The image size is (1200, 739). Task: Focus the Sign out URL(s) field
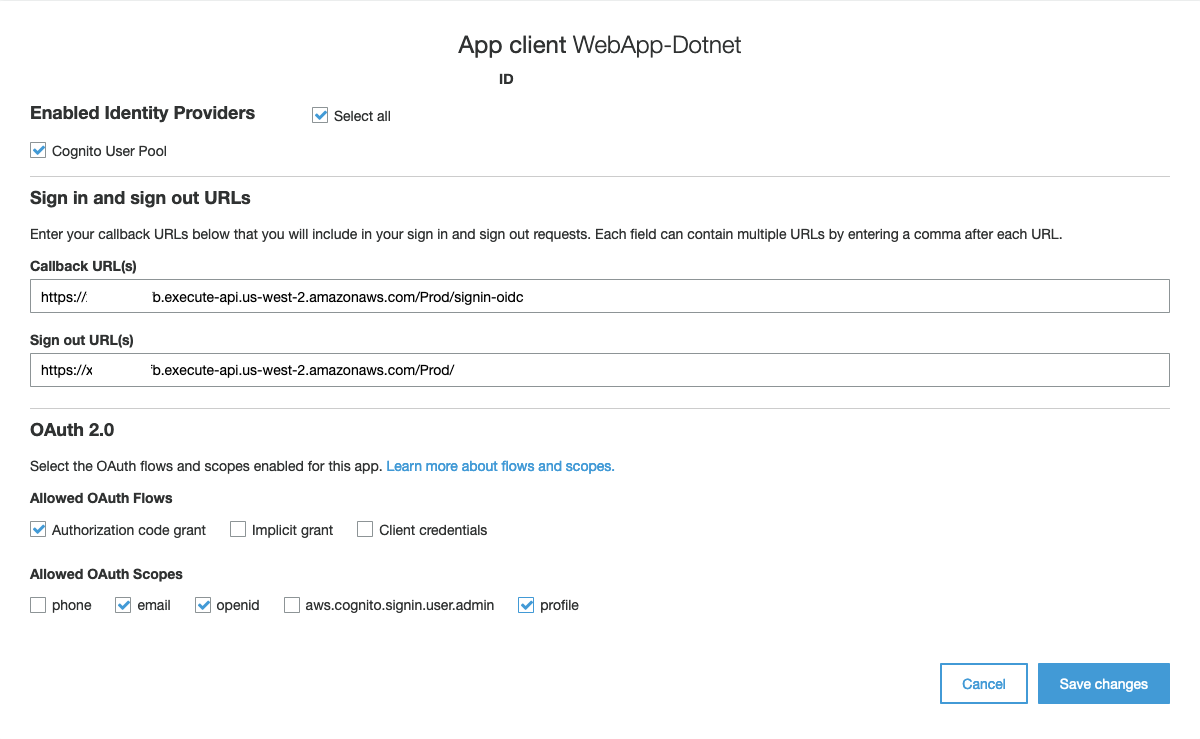point(600,370)
